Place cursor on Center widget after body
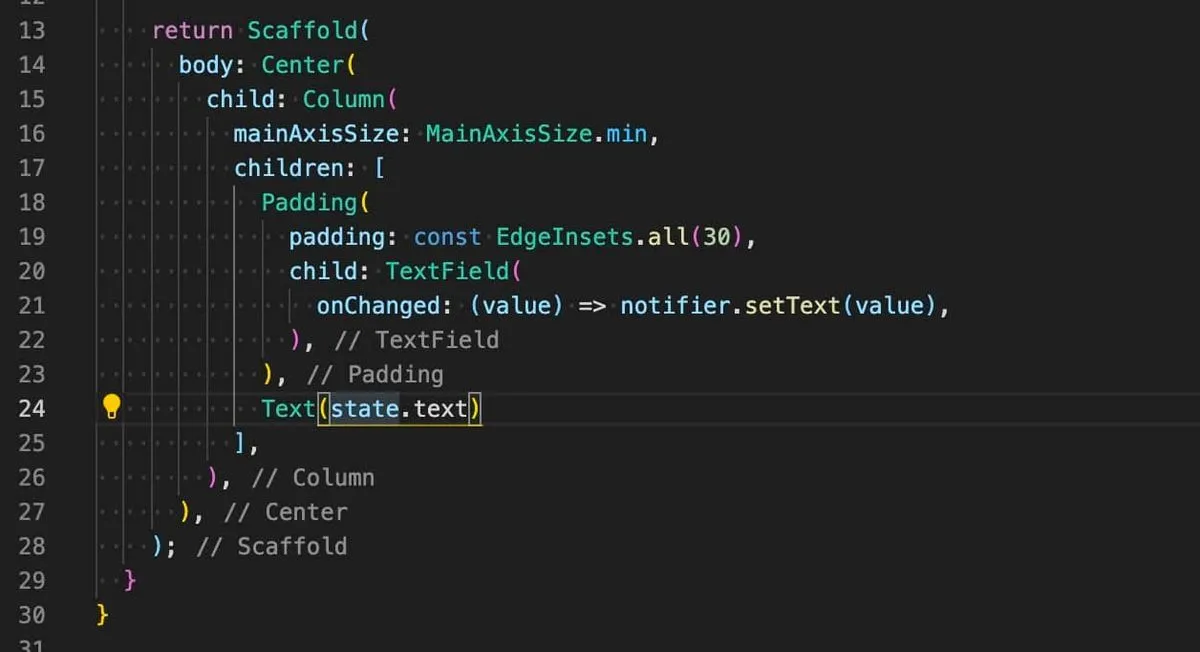1200x652 pixels. (302, 65)
